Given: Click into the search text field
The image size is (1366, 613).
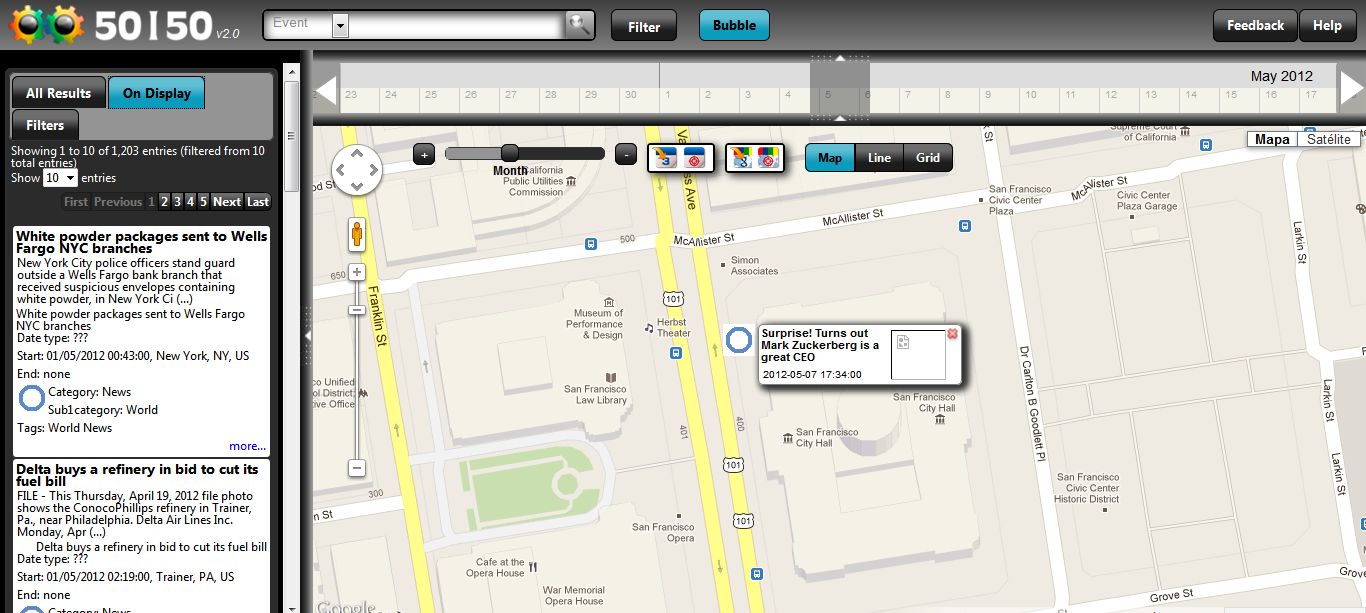Looking at the screenshot, I should coord(456,25).
